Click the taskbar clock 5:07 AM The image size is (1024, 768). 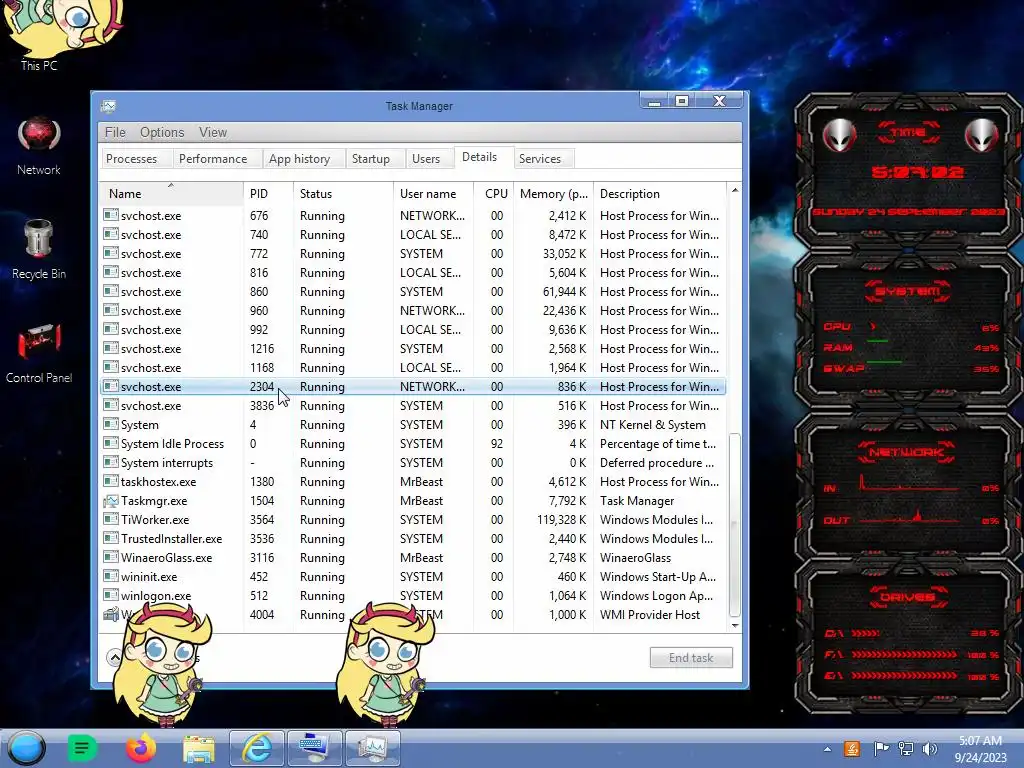pos(980,741)
